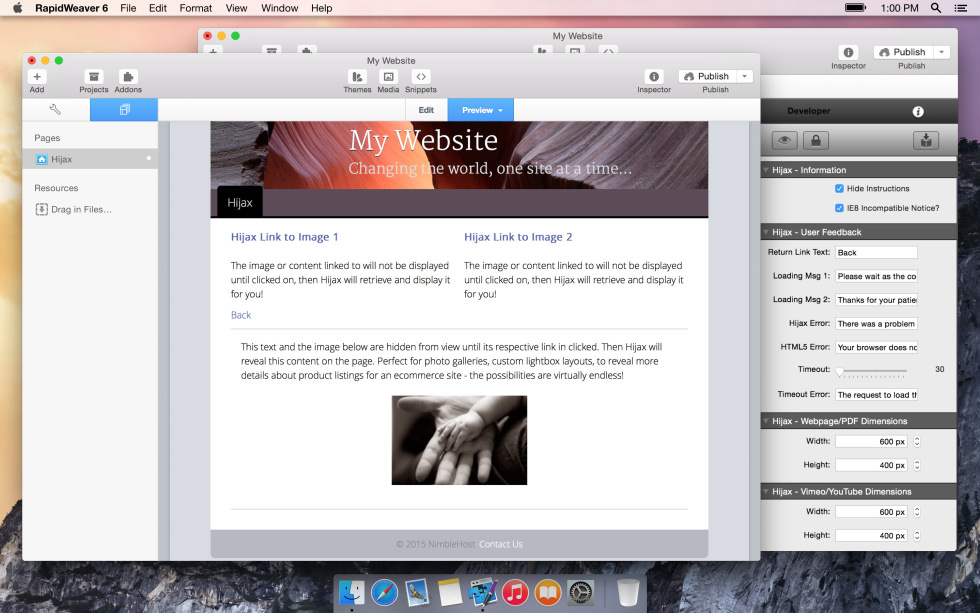Collapse Hijax - Vimeo/YouTube Dimensions section
Screen dimensions: 980x613
(x=766, y=492)
